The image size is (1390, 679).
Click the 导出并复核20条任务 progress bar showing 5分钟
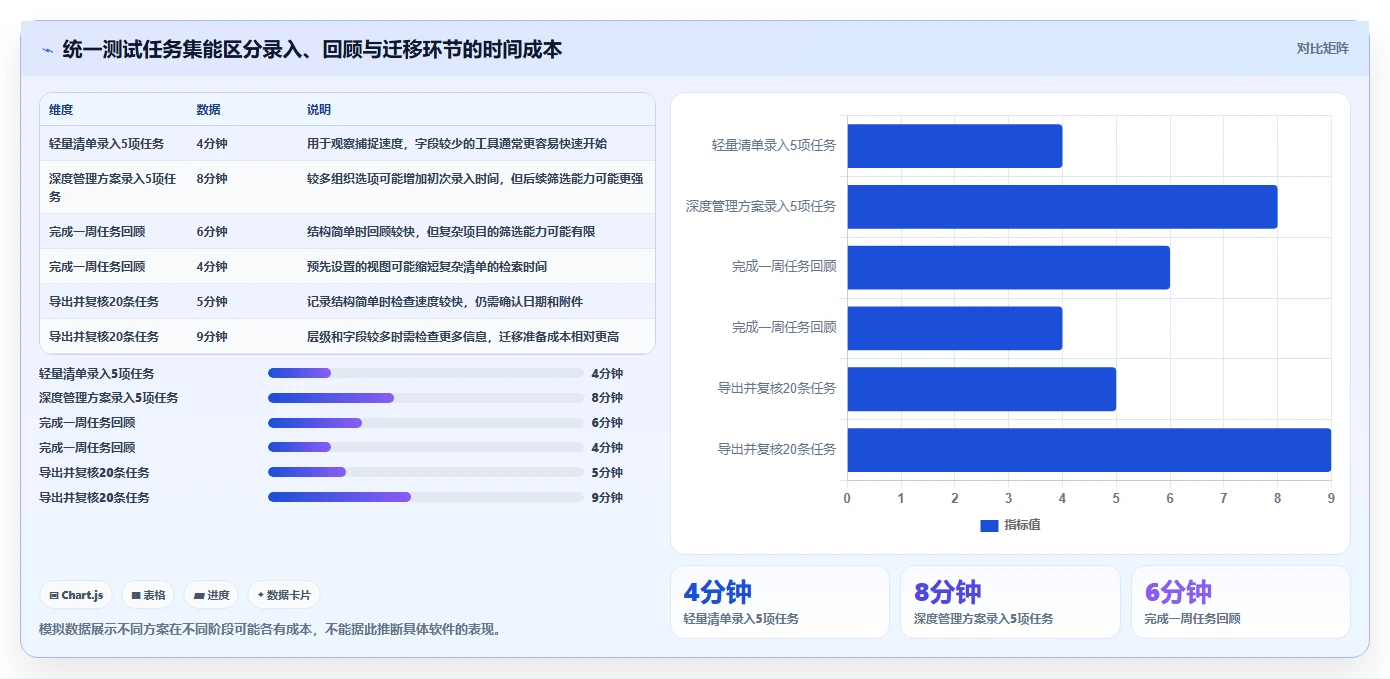(425, 472)
